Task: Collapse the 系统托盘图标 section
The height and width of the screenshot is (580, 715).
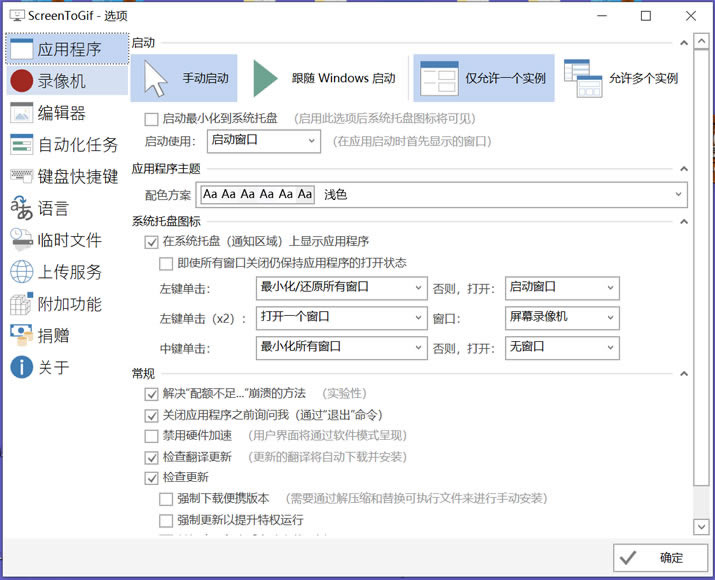Action: (x=684, y=222)
